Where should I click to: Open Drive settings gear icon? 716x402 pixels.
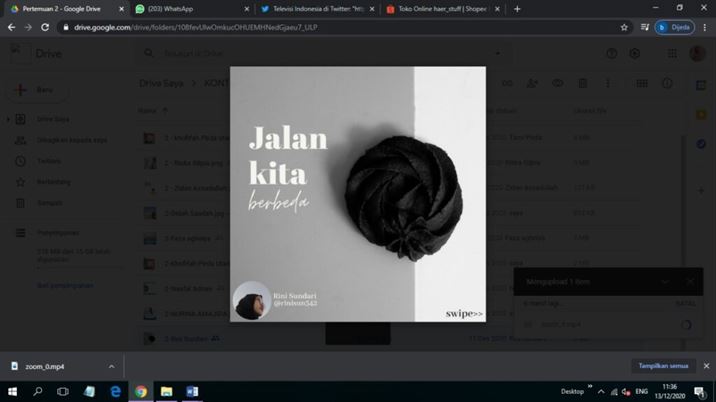point(634,54)
